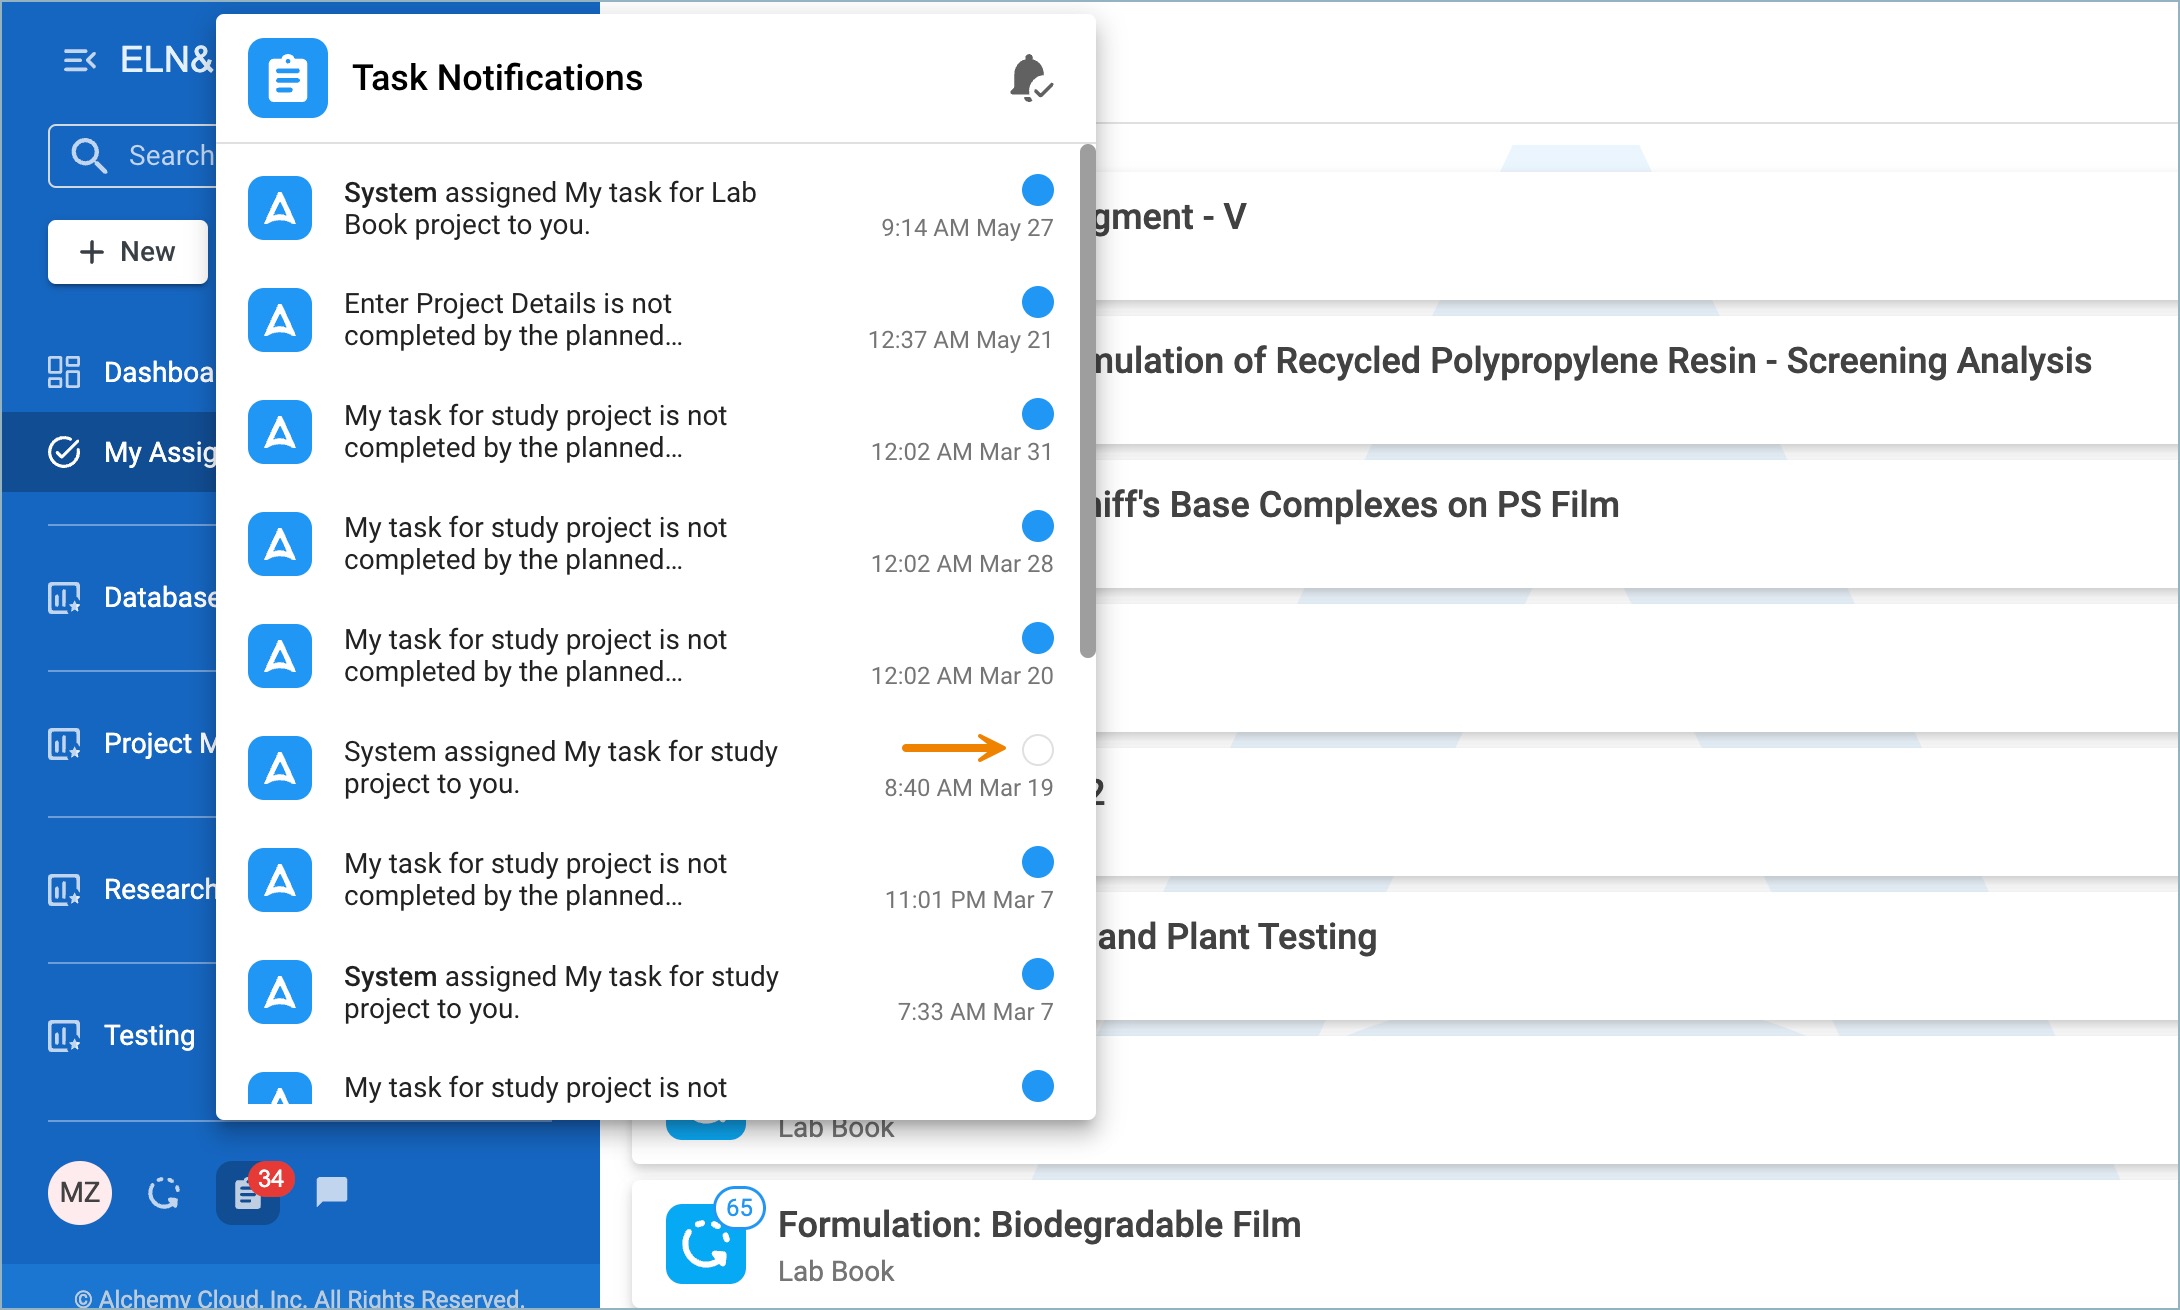Toggle read dot on 11:01 PM Mar 7 notification
This screenshot has height=1310, width=2180.
(x=1038, y=862)
